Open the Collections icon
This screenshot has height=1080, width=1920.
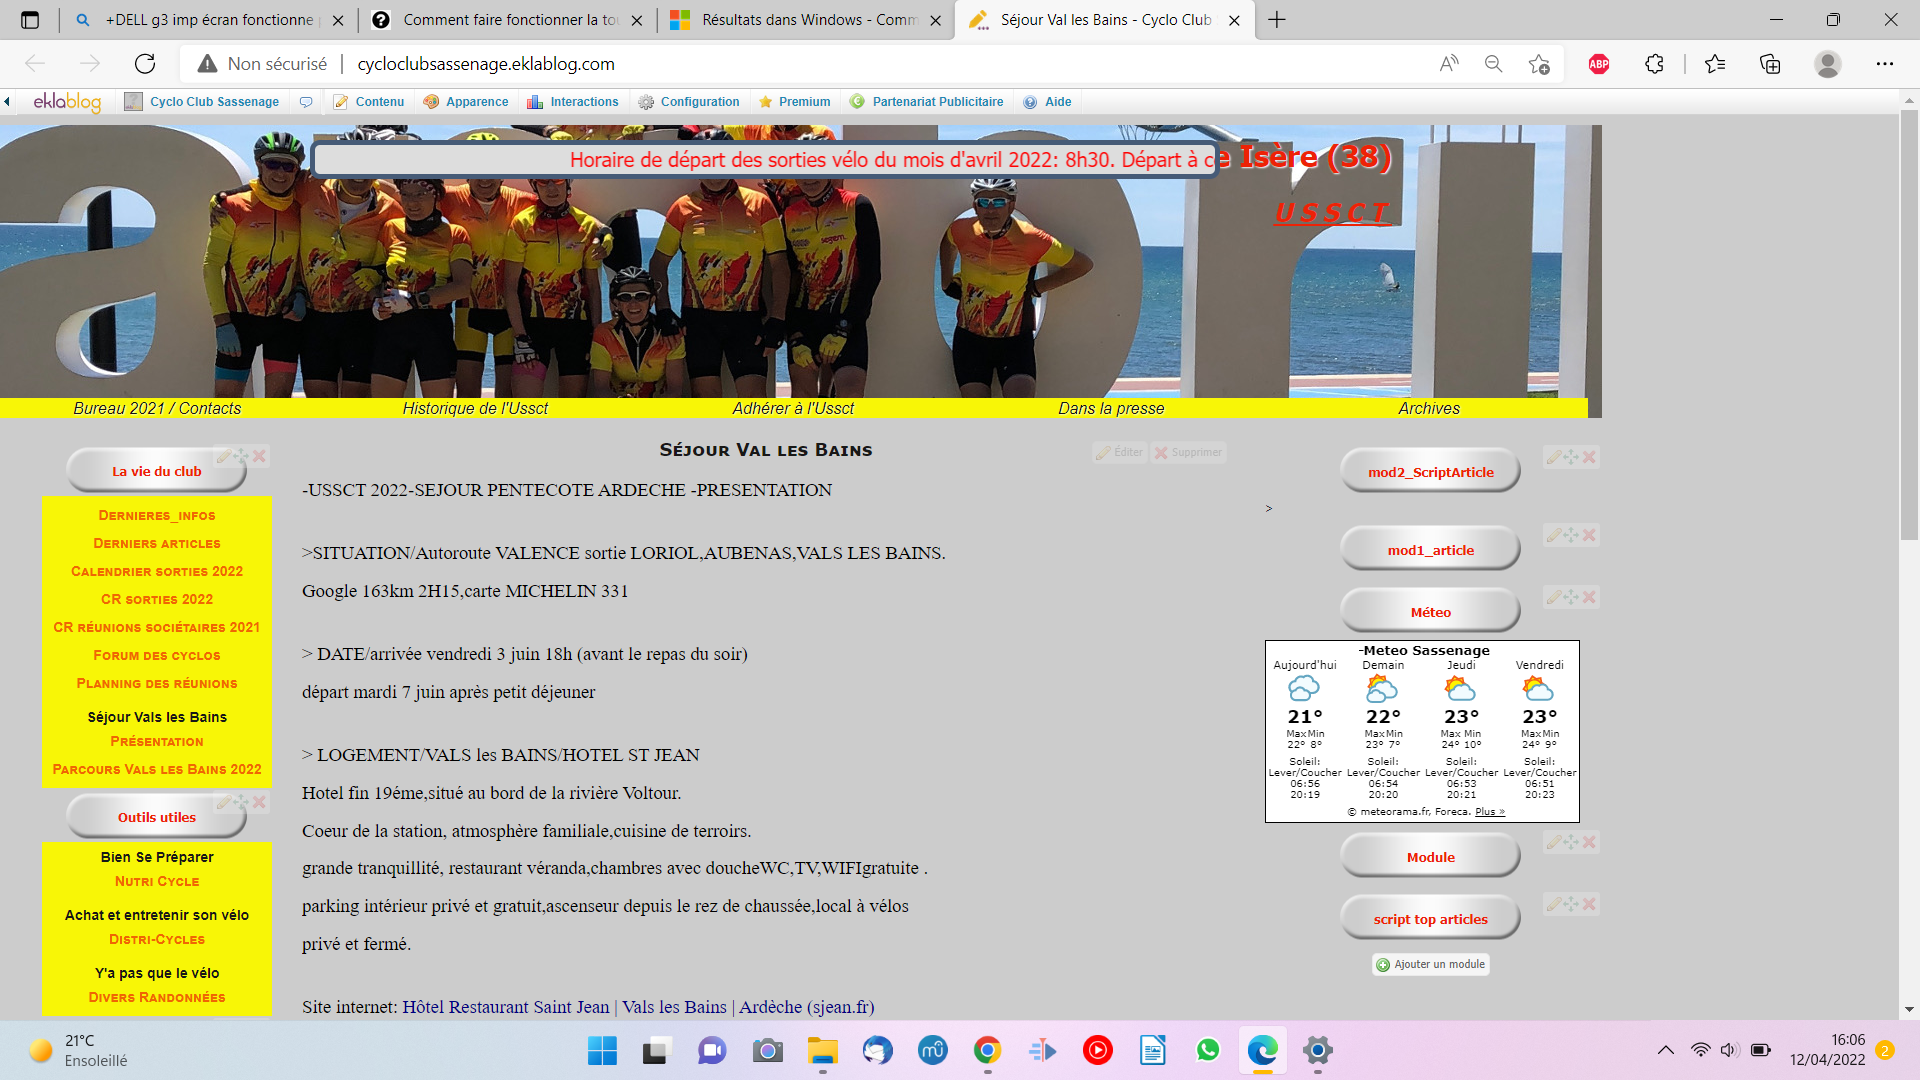(1770, 64)
